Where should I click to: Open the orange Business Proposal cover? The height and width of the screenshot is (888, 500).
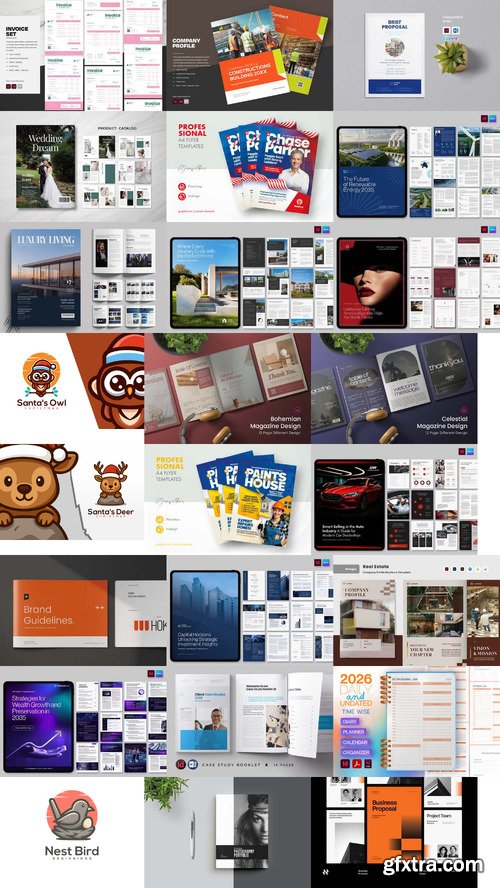point(394,826)
